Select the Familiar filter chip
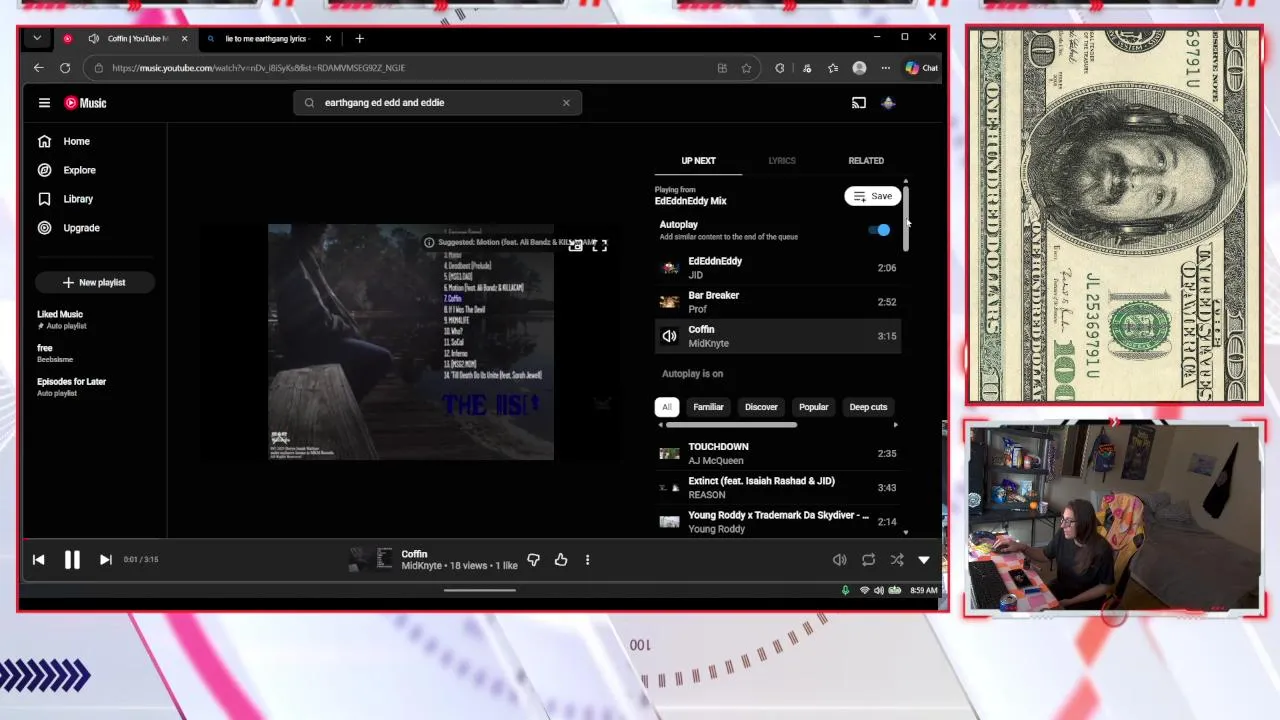Screen dimensions: 1280x720 708,407
